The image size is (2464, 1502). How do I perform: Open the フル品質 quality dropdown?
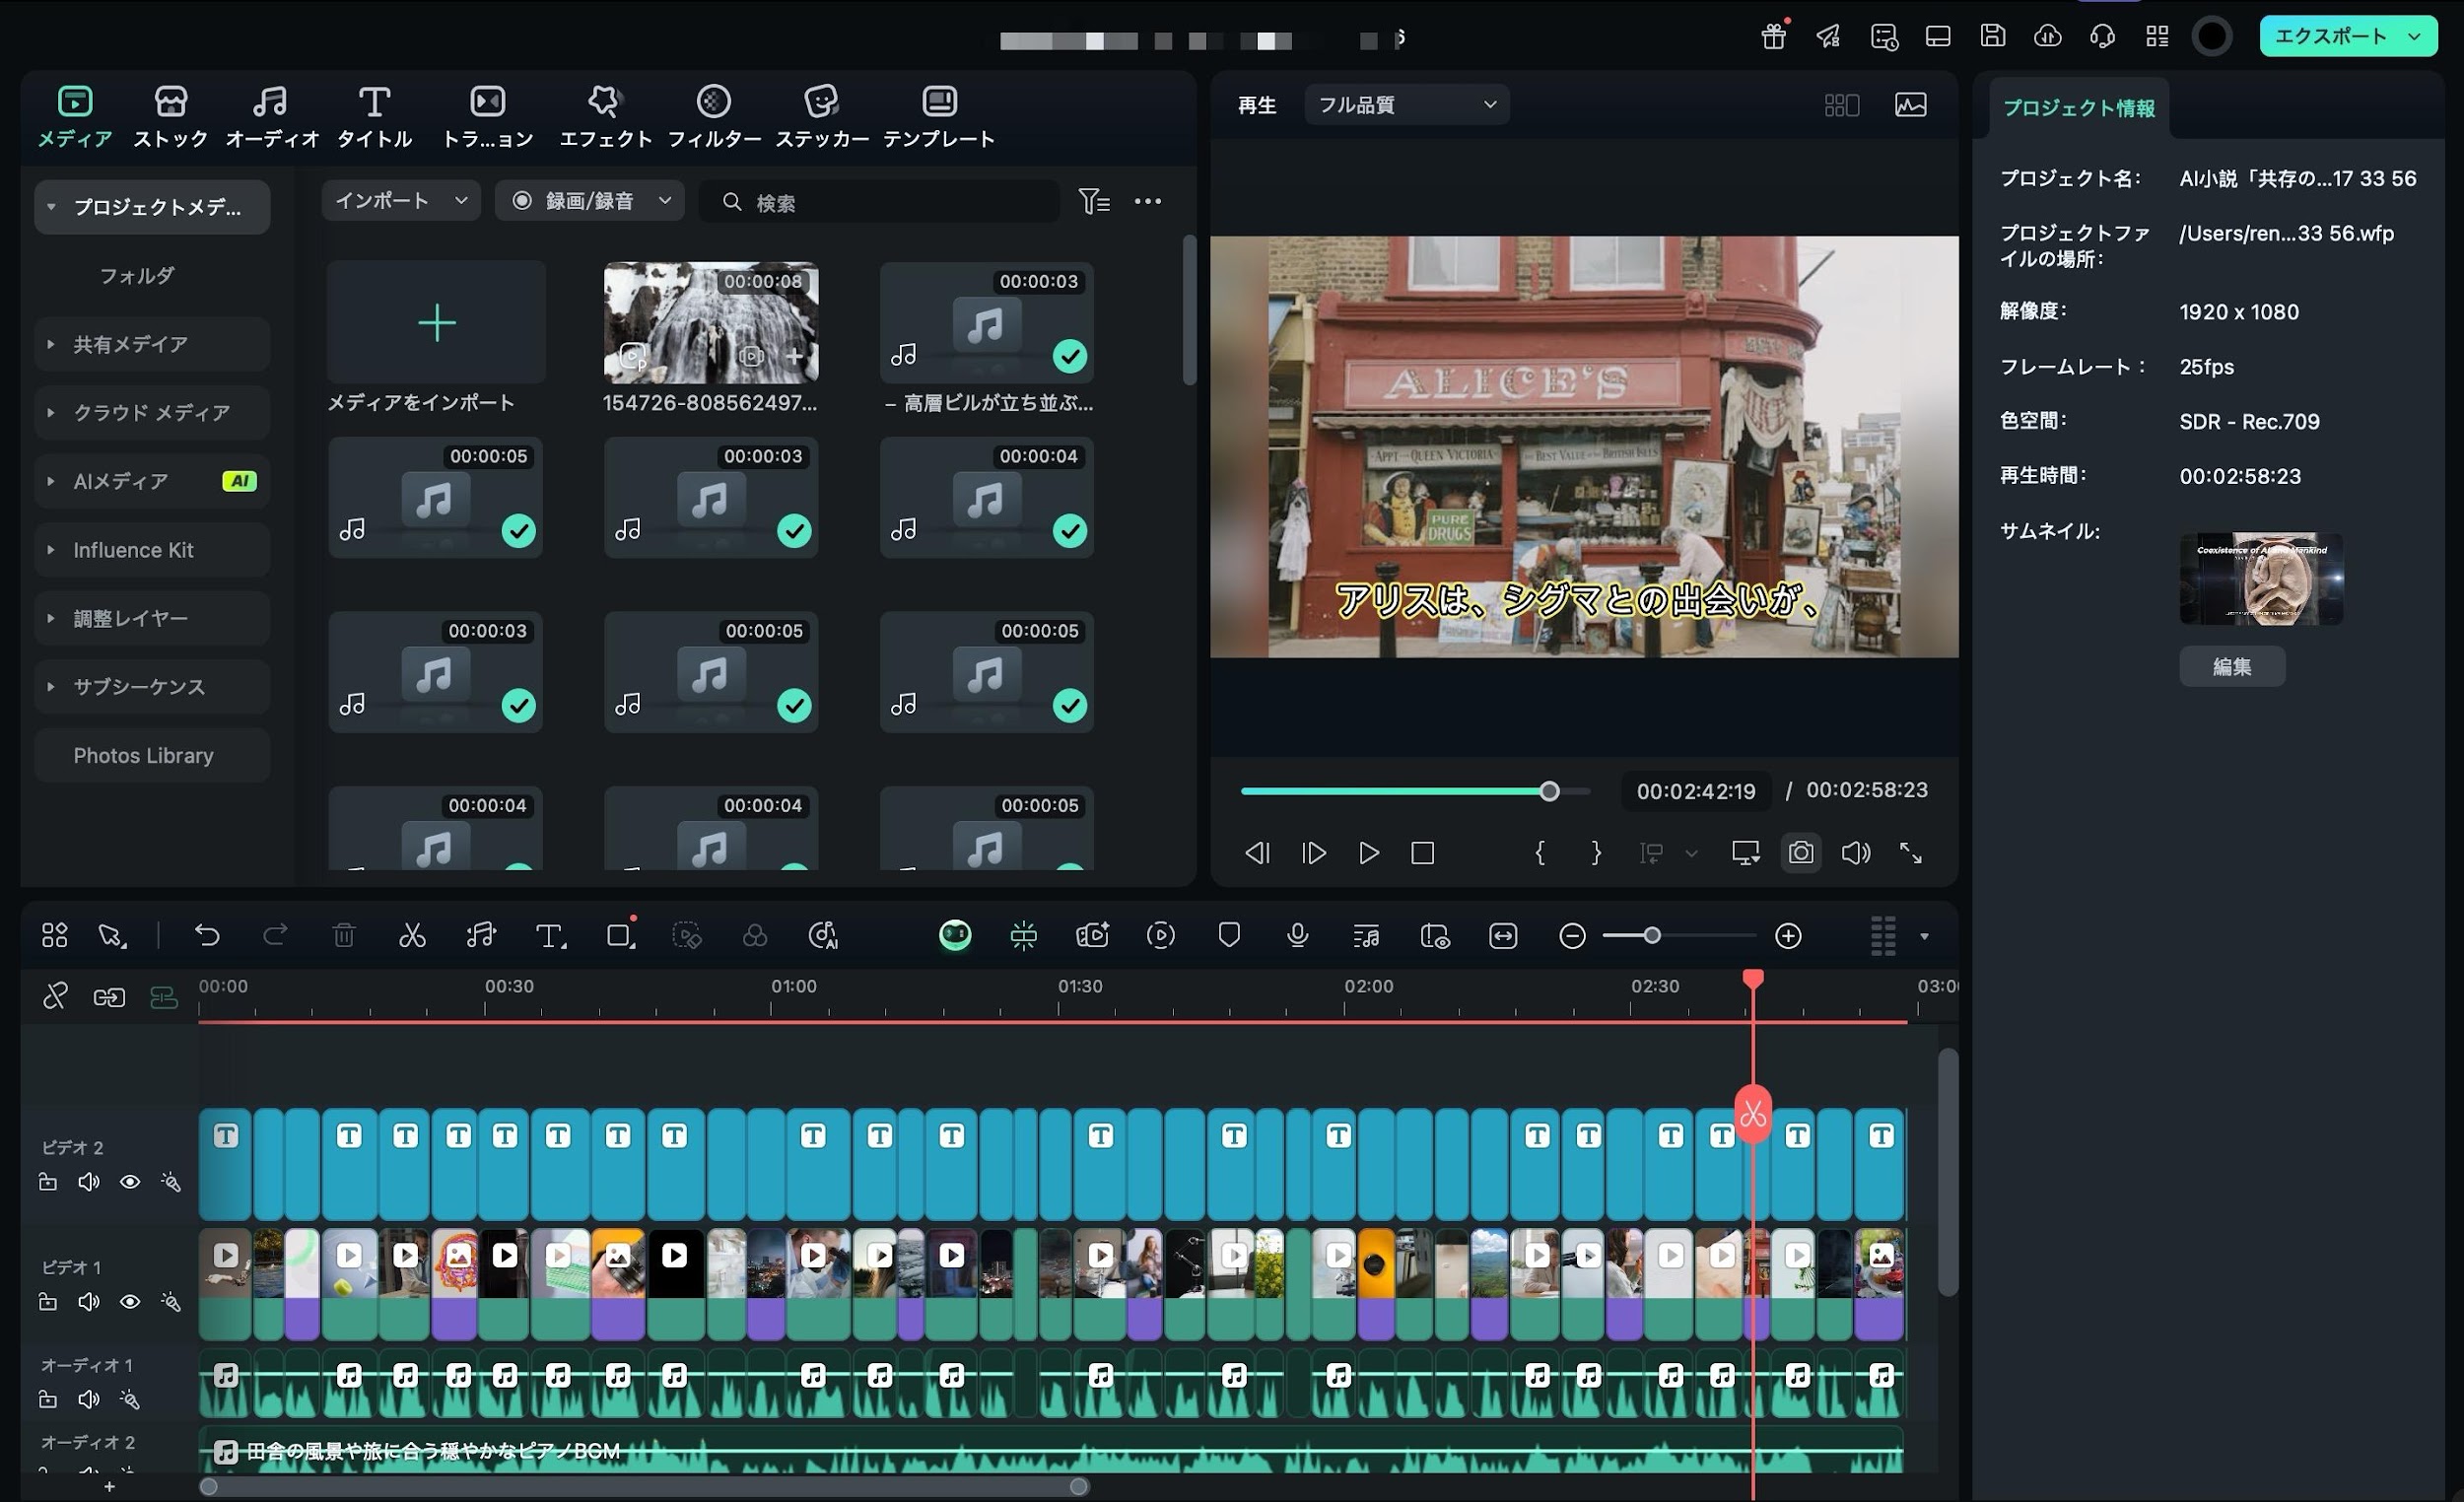(x=1406, y=104)
